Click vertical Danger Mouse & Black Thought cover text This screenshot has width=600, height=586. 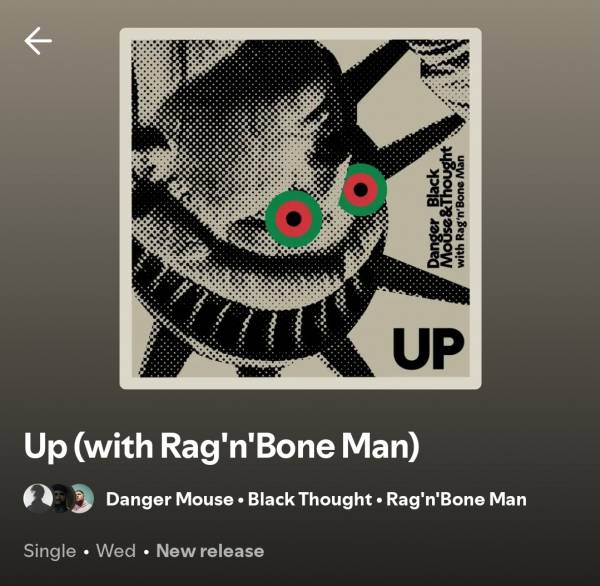tap(439, 209)
